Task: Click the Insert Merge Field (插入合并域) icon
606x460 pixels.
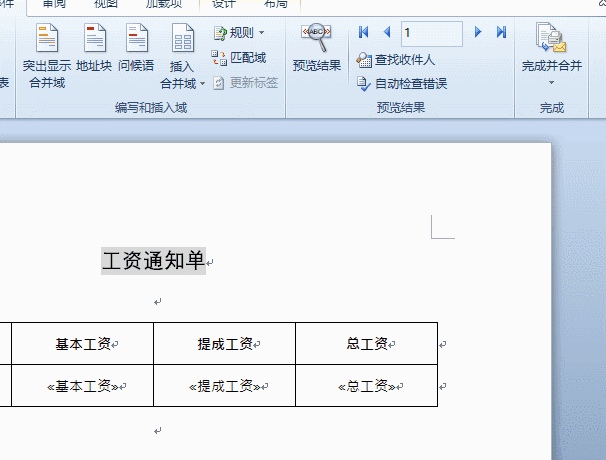Action: click(x=182, y=38)
